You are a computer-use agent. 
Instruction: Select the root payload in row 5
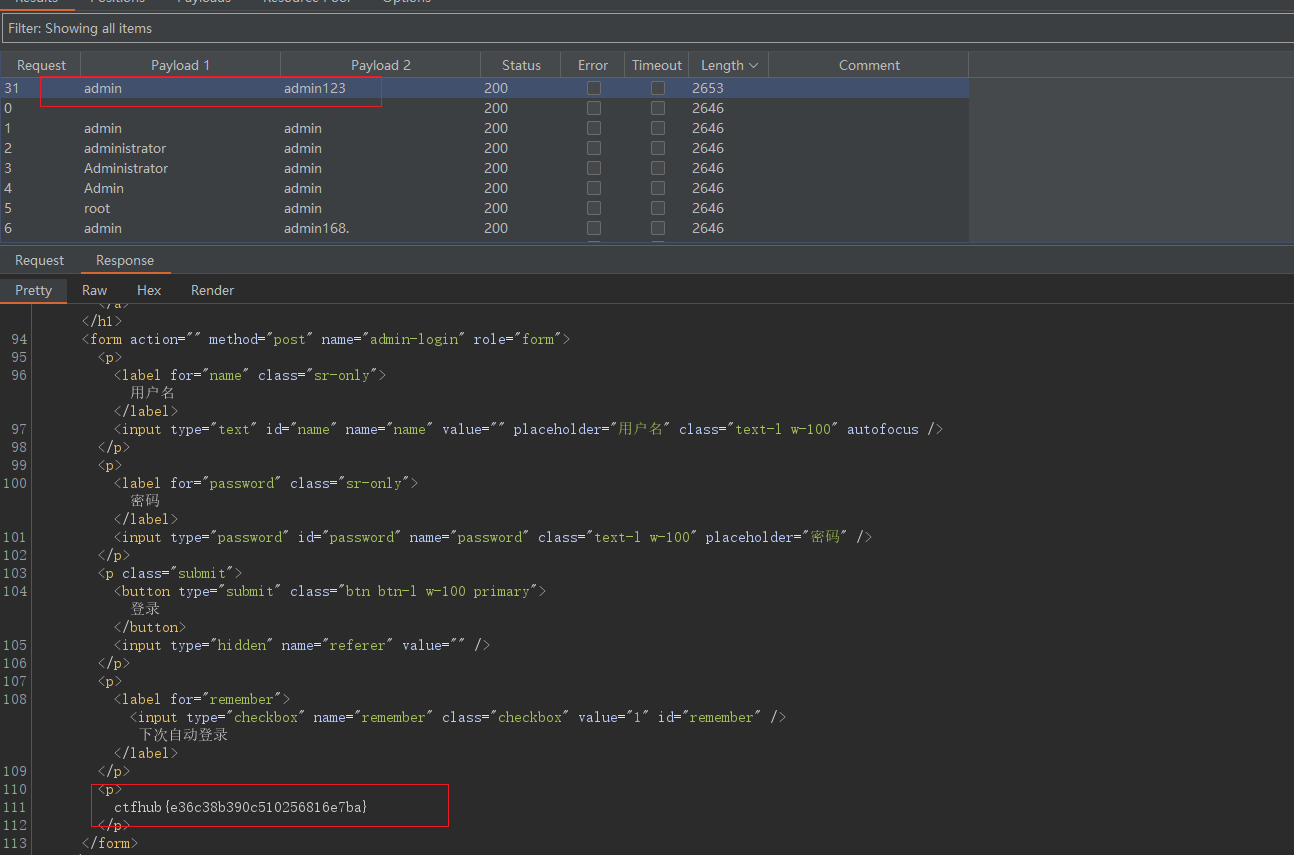(x=97, y=208)
